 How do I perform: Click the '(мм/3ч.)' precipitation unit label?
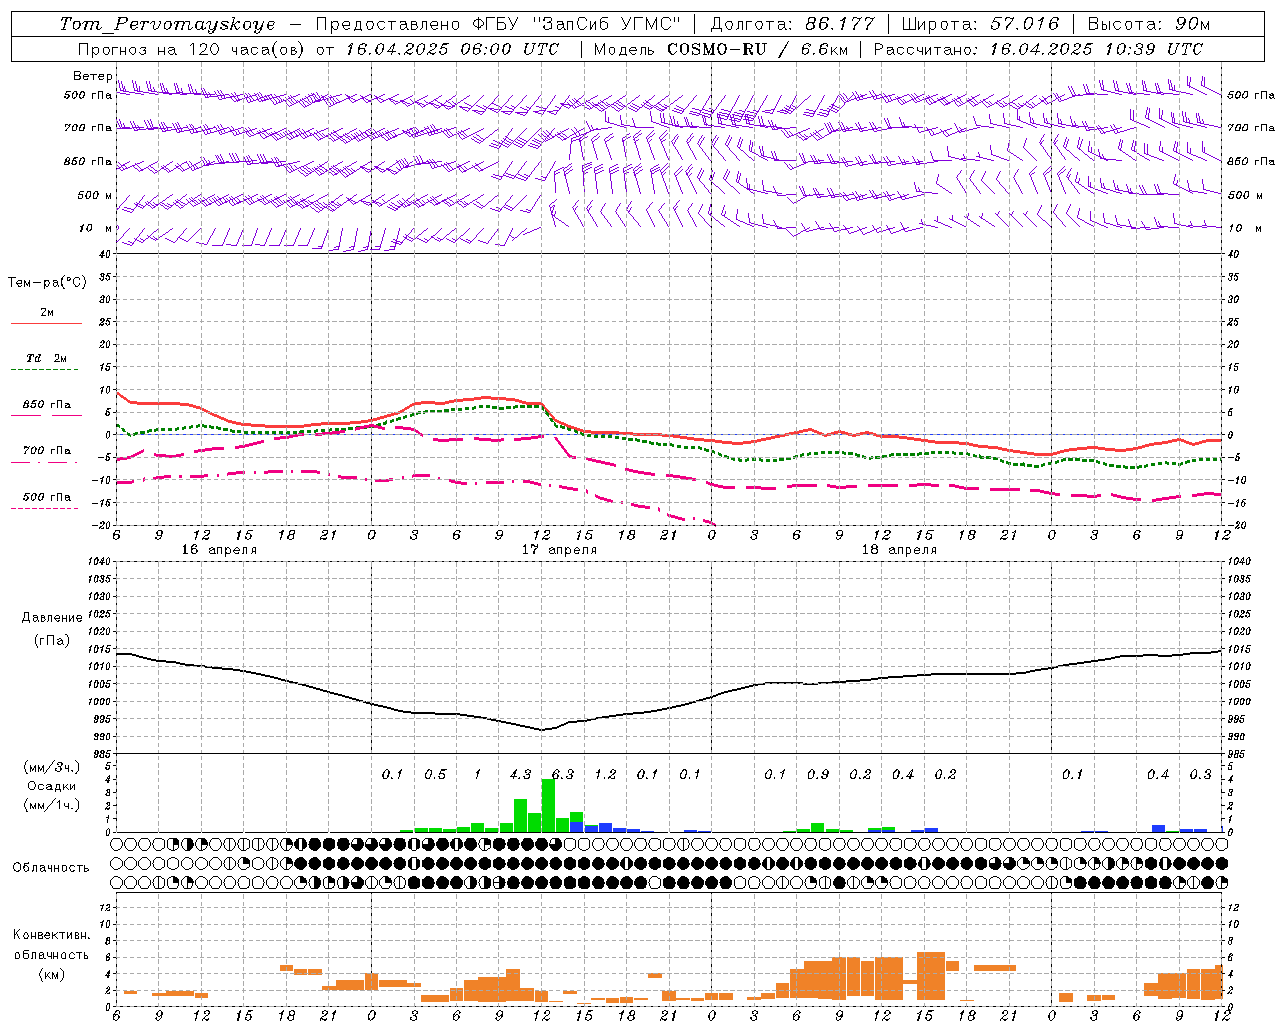(x=51, y=767)
